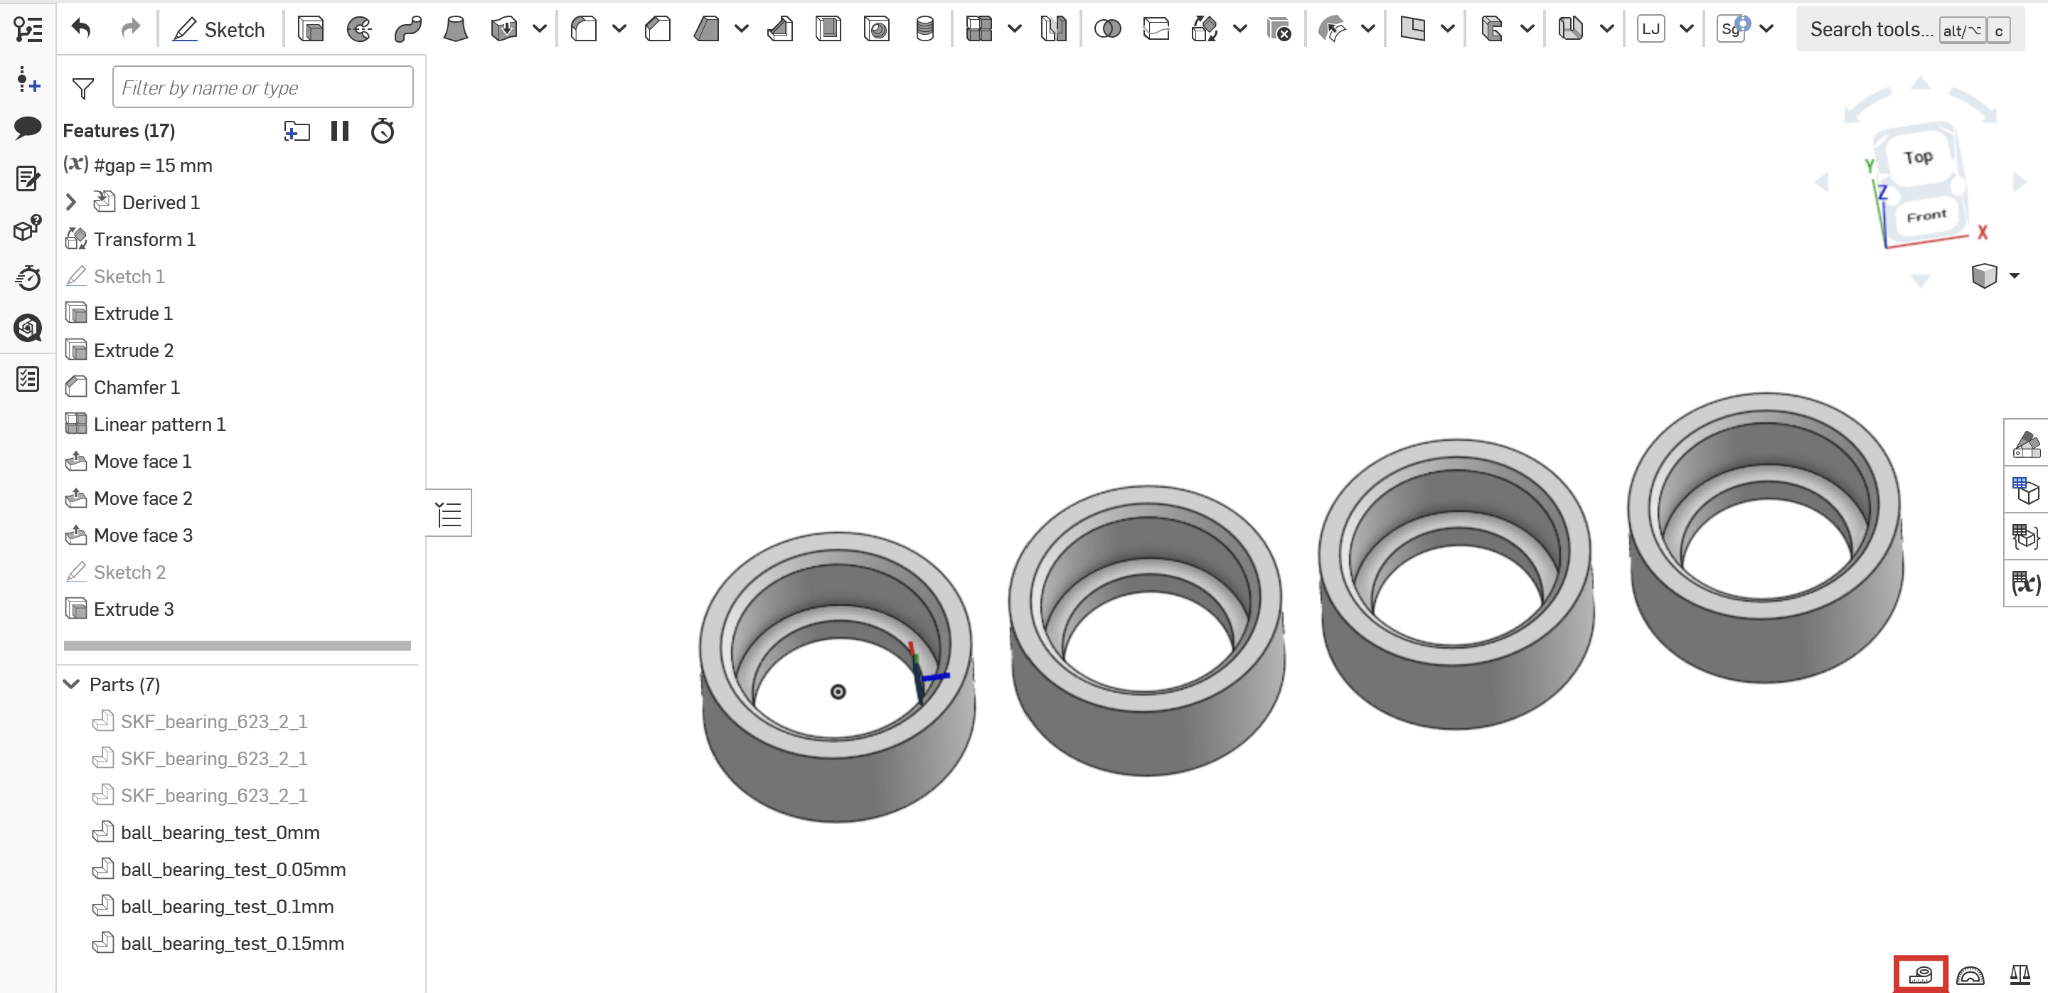Click the Sketch button
Screen dimensions: 2048x993
219,29
